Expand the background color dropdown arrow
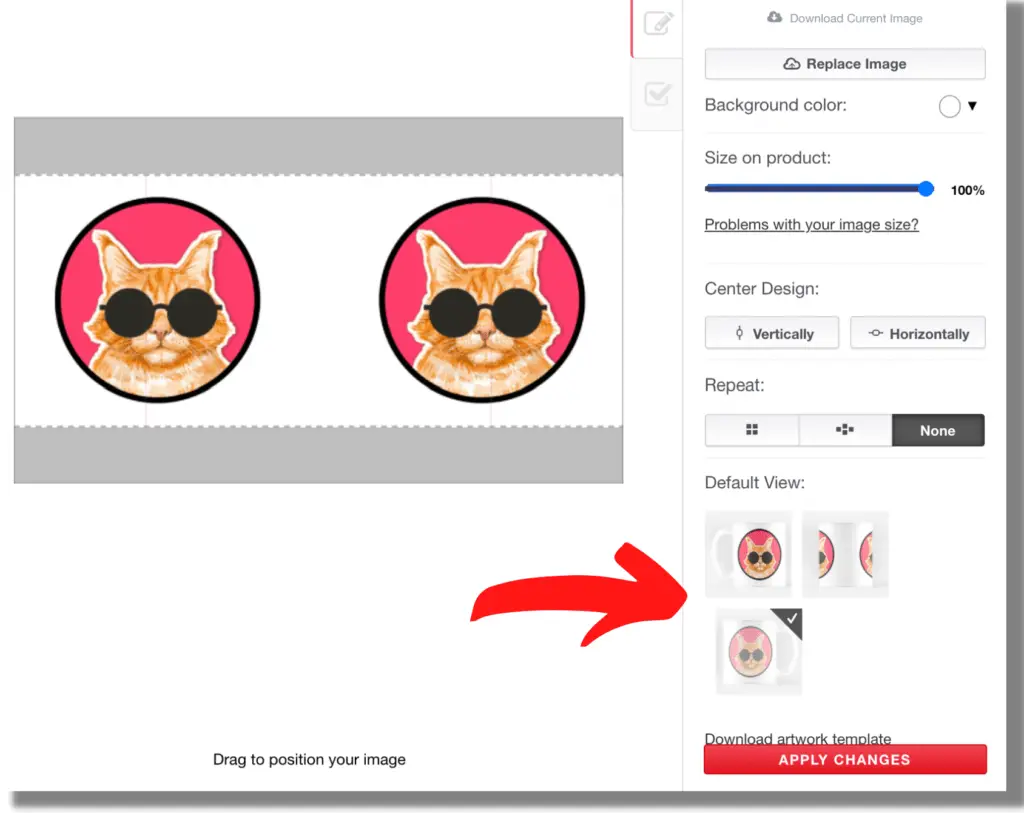 point(972,106)
